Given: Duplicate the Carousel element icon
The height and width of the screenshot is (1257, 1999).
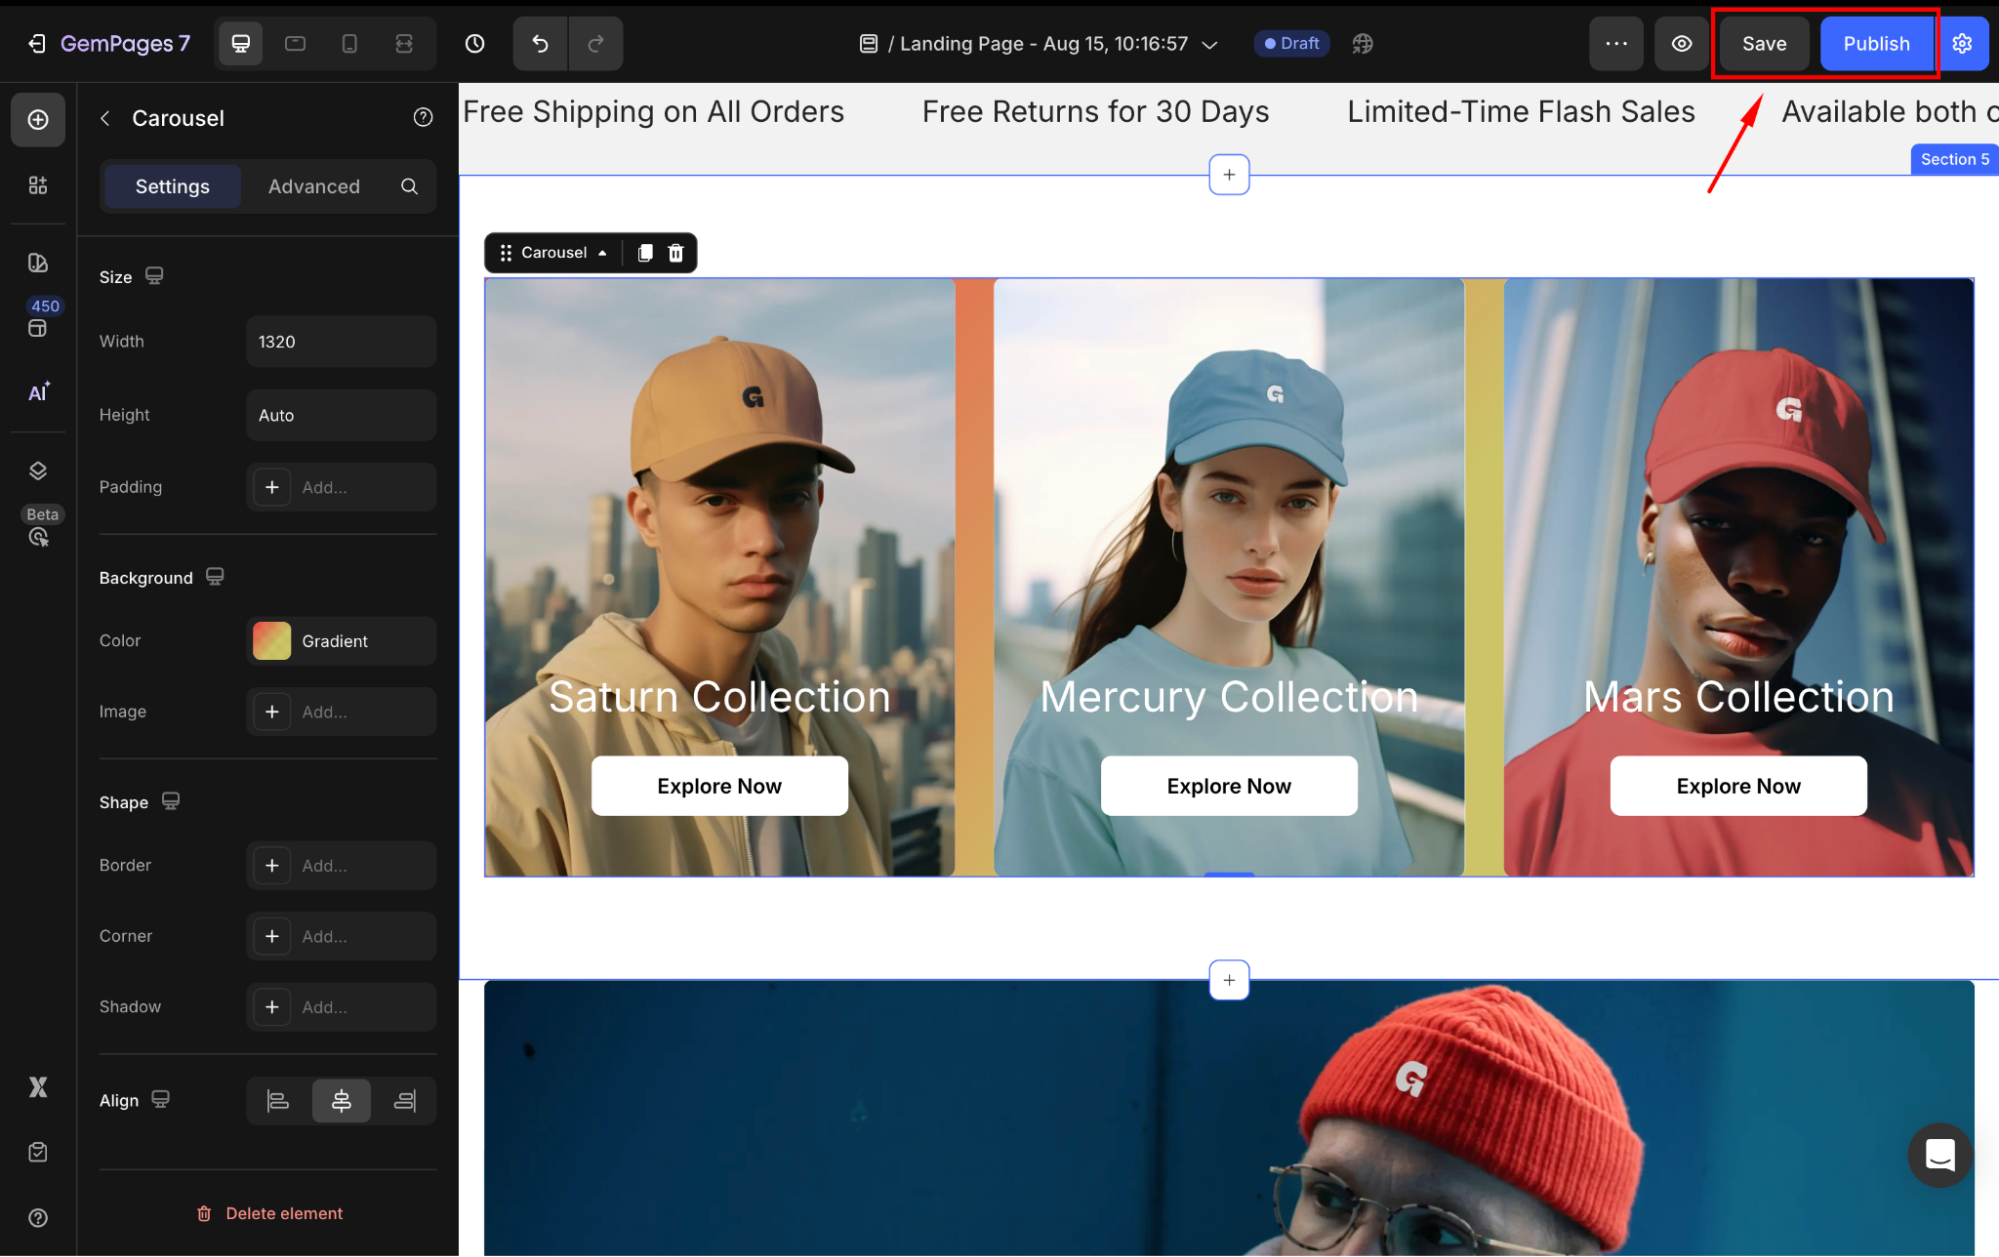Looking at the screenshot, I should point(645,253).
